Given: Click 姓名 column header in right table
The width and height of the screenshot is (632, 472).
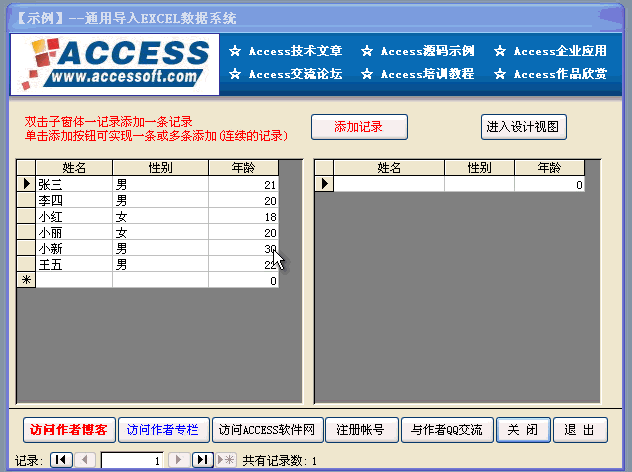Looking at the screenshot, I should [x=389, y=168].
